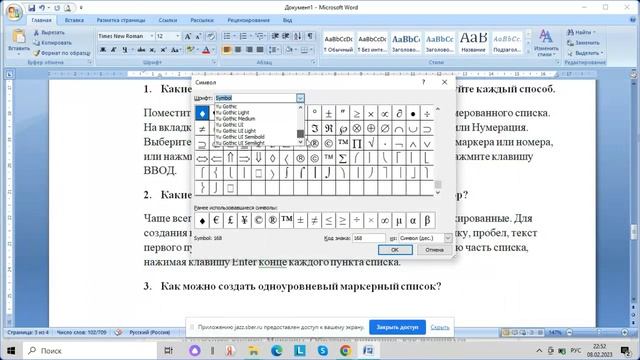Open the Найти find tool

[582, 32]
